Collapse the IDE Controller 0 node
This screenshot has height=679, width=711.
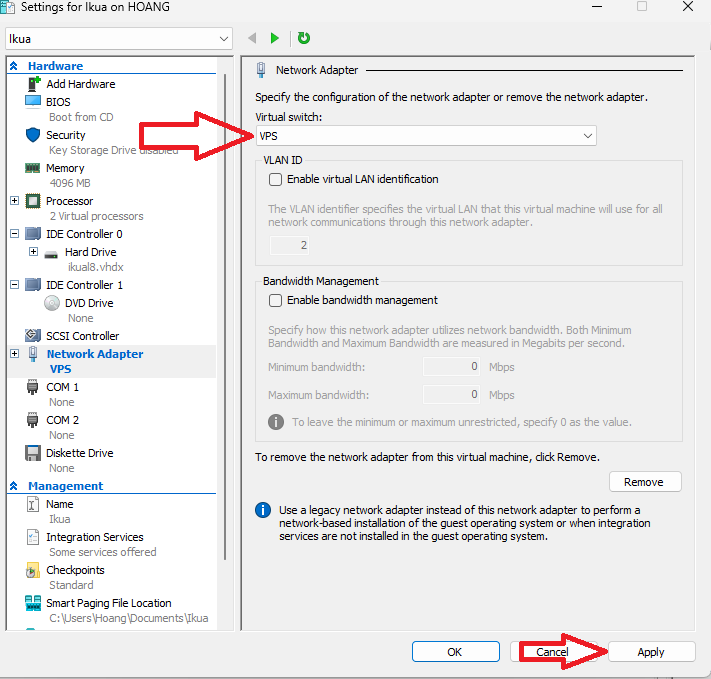click(15, 234)
